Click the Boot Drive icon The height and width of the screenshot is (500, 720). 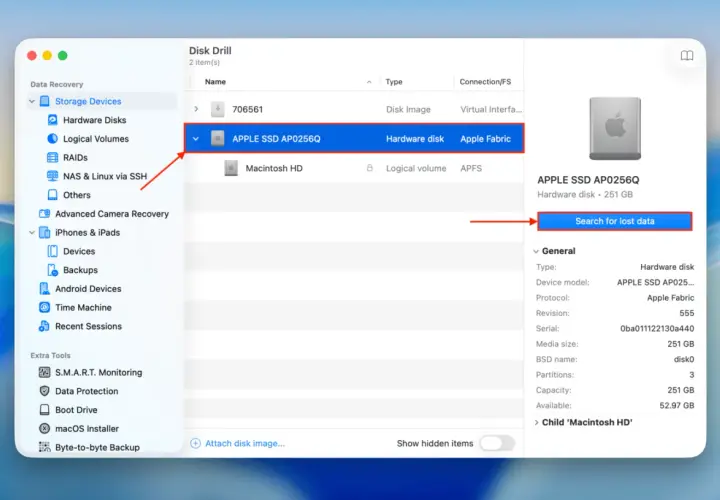point(45,410)
